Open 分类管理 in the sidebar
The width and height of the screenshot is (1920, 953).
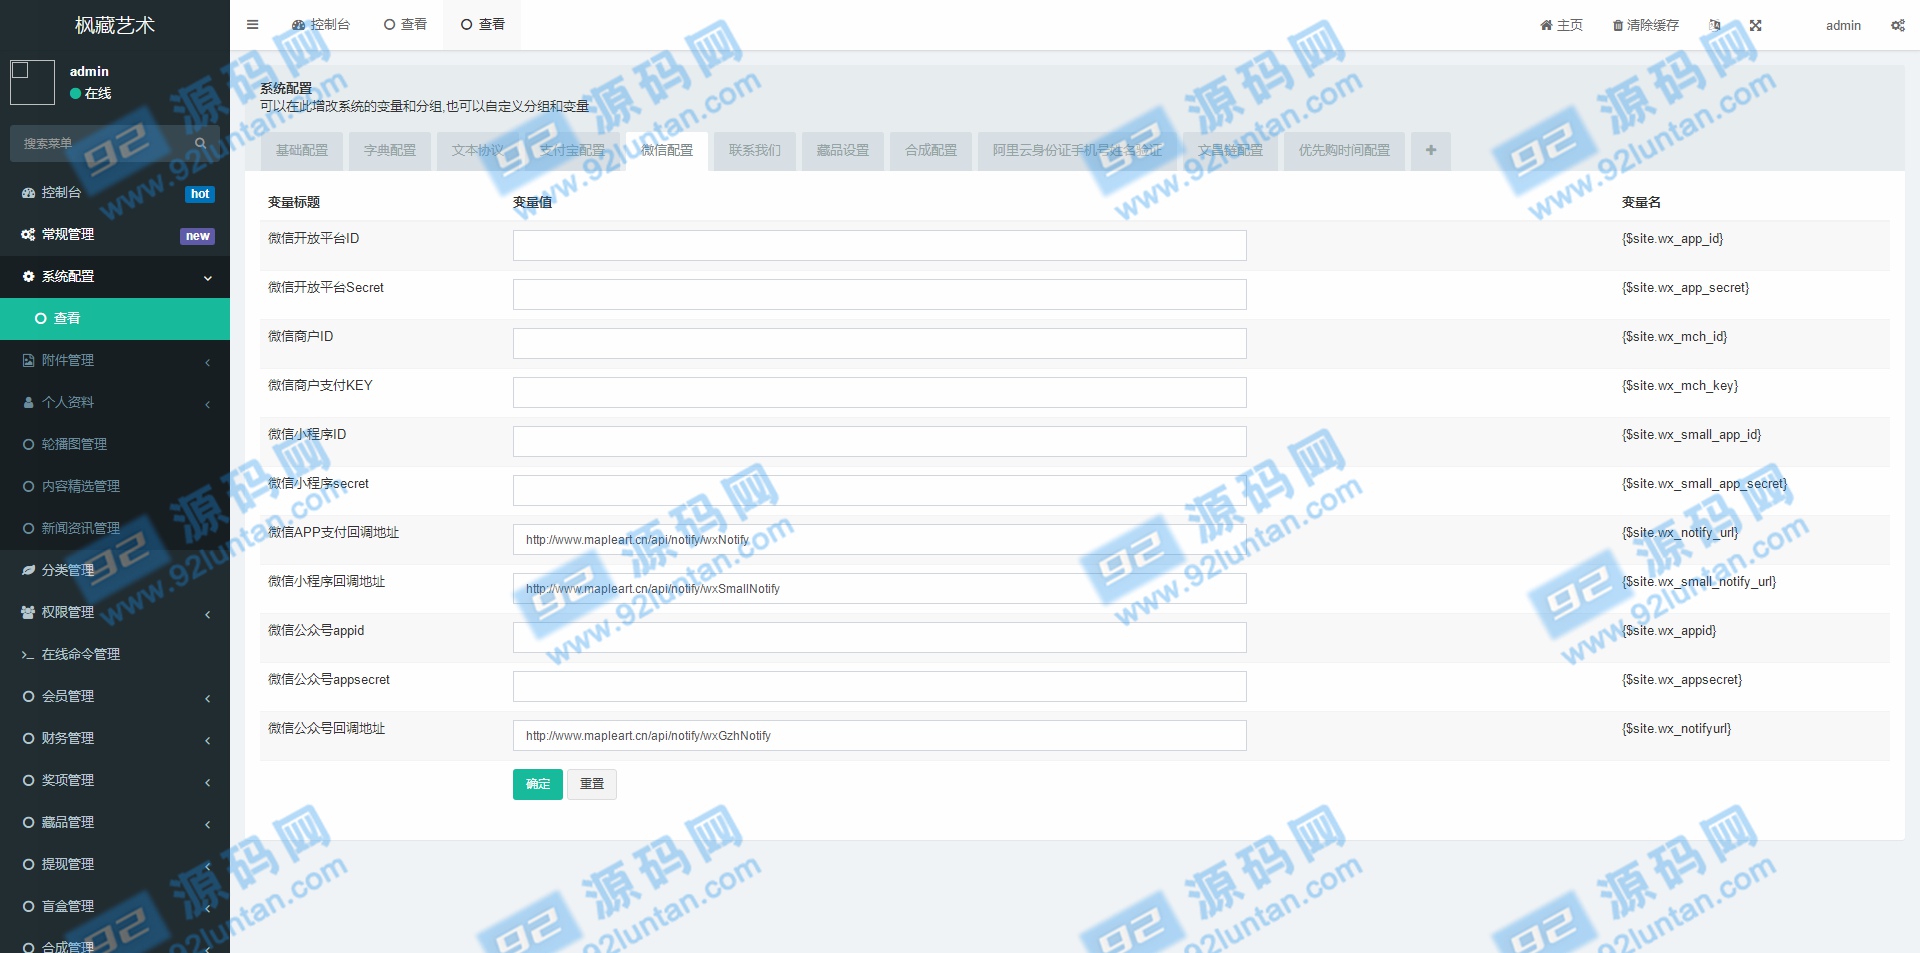(x=115, y=570)
